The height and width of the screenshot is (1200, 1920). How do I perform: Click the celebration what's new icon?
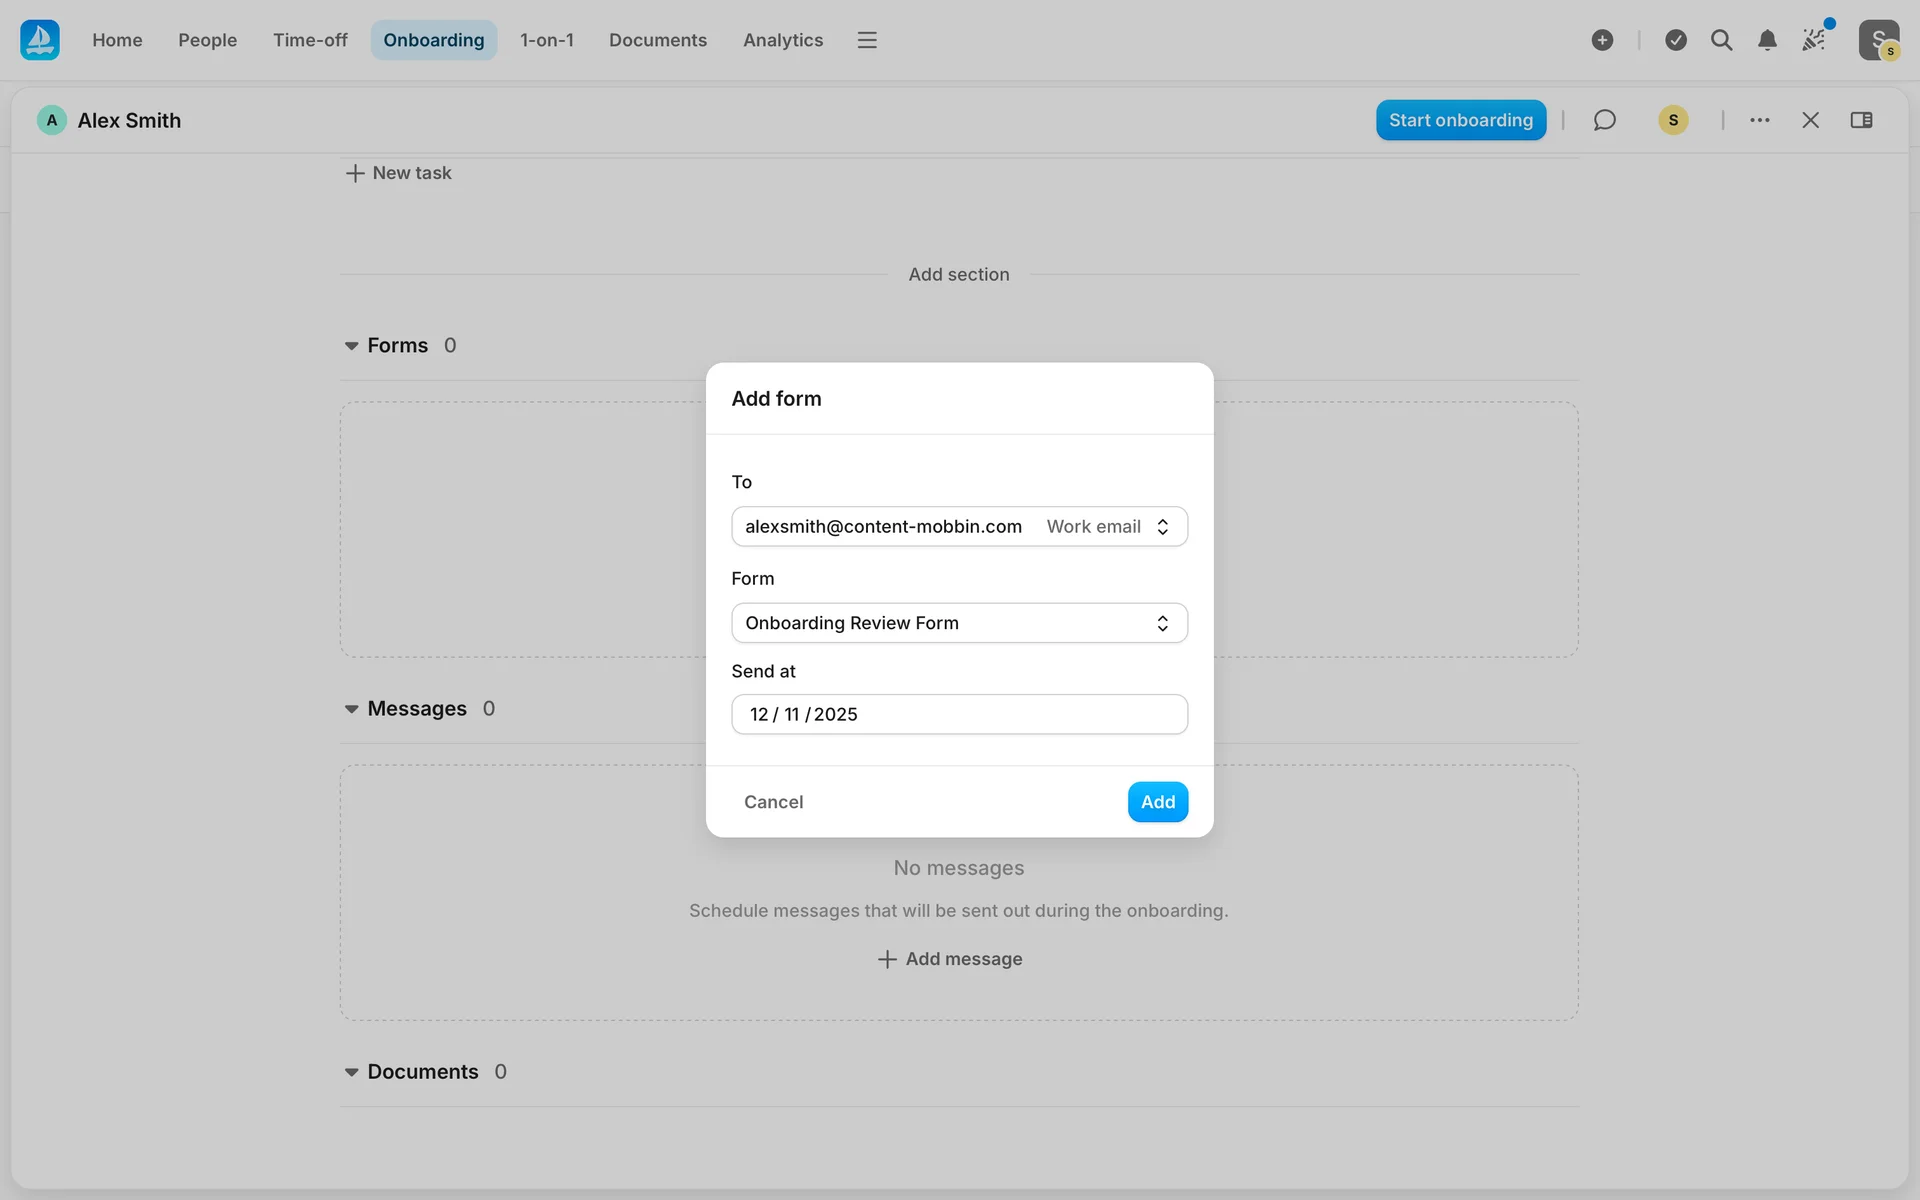[x=1814, y=40]
